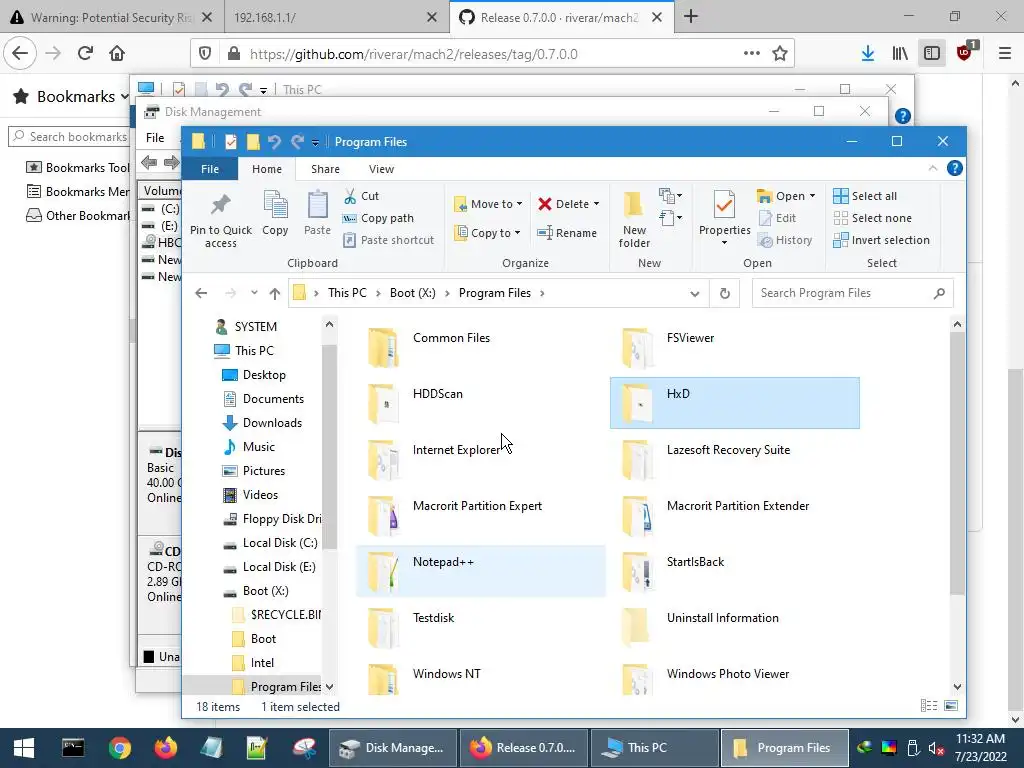Select the Lazesoft Recovery Suite folder
This screenshot has height=768, width=1024.
coord(734,459)
